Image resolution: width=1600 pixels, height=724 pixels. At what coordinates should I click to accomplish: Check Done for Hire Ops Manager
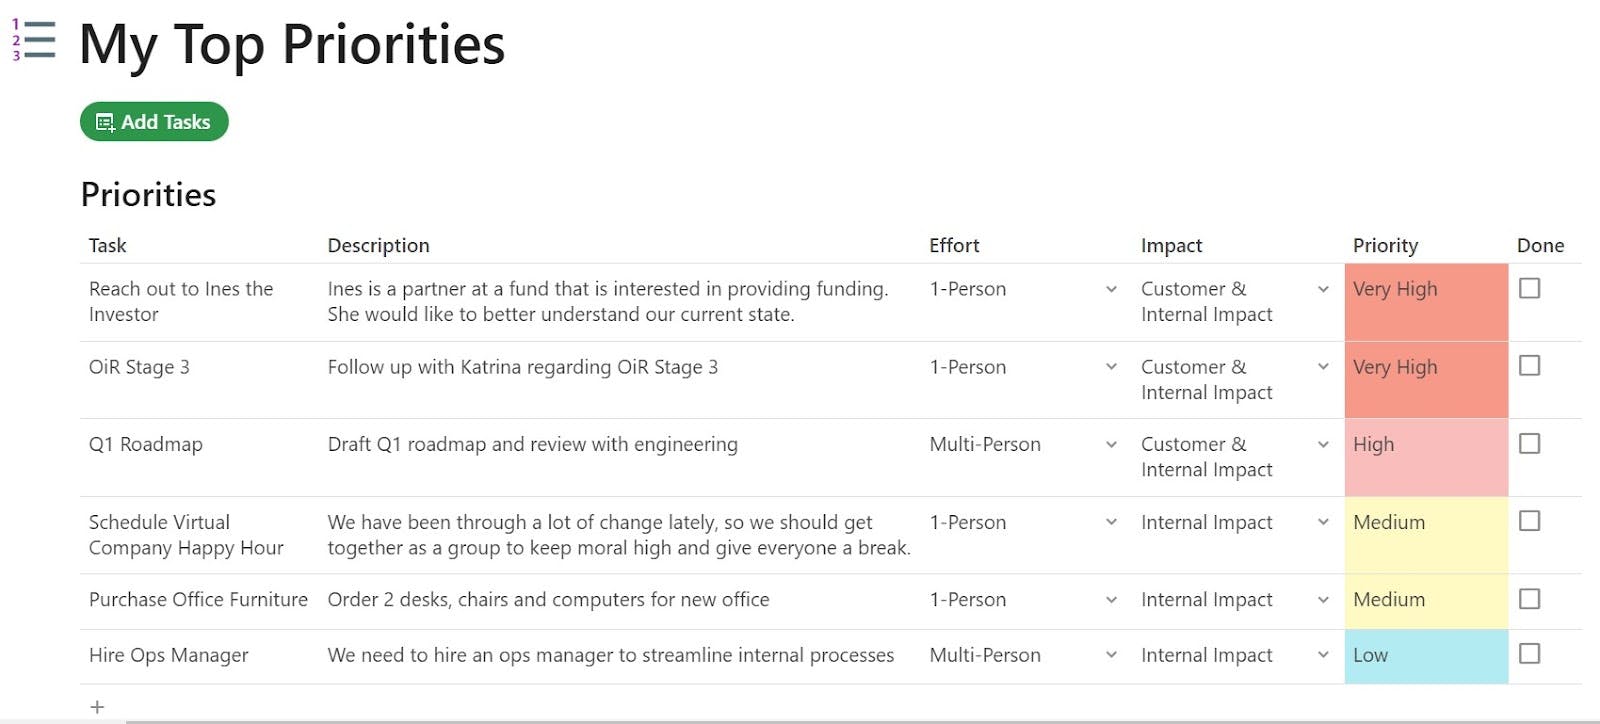coord(1529,654)
